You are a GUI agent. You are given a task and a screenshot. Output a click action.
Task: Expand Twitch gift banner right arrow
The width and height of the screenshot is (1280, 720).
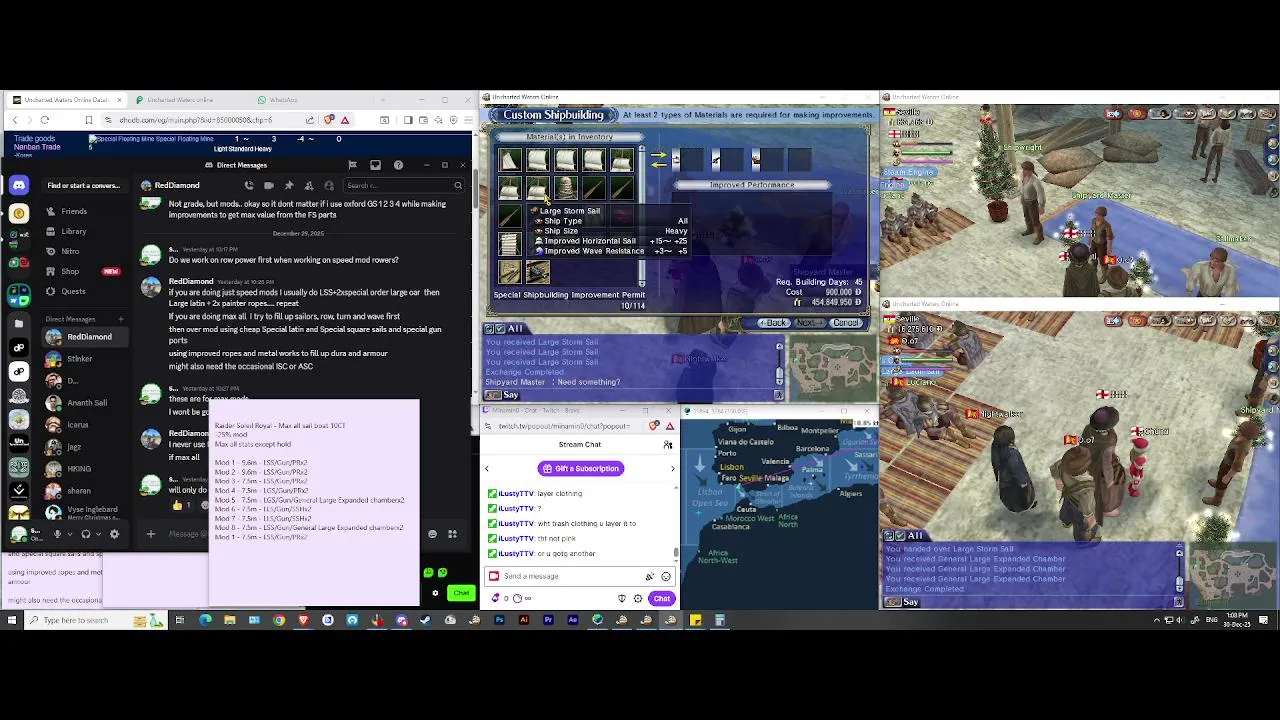pos(672,468)
